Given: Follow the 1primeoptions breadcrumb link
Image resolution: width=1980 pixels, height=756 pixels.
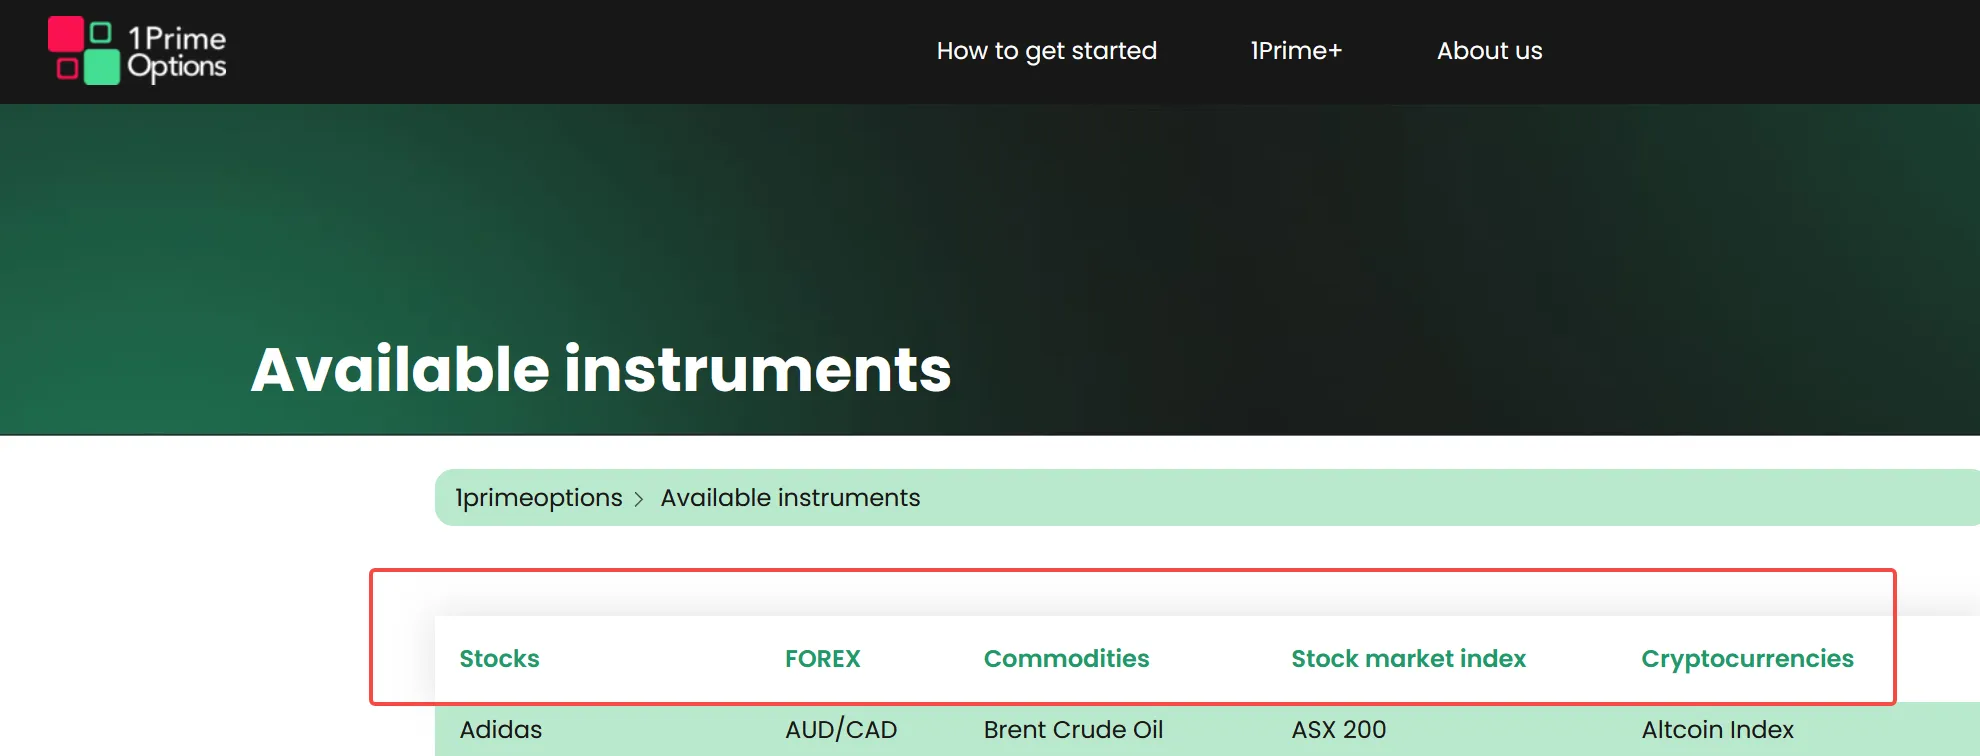Looking at the screenshot, I should (538, 498).
